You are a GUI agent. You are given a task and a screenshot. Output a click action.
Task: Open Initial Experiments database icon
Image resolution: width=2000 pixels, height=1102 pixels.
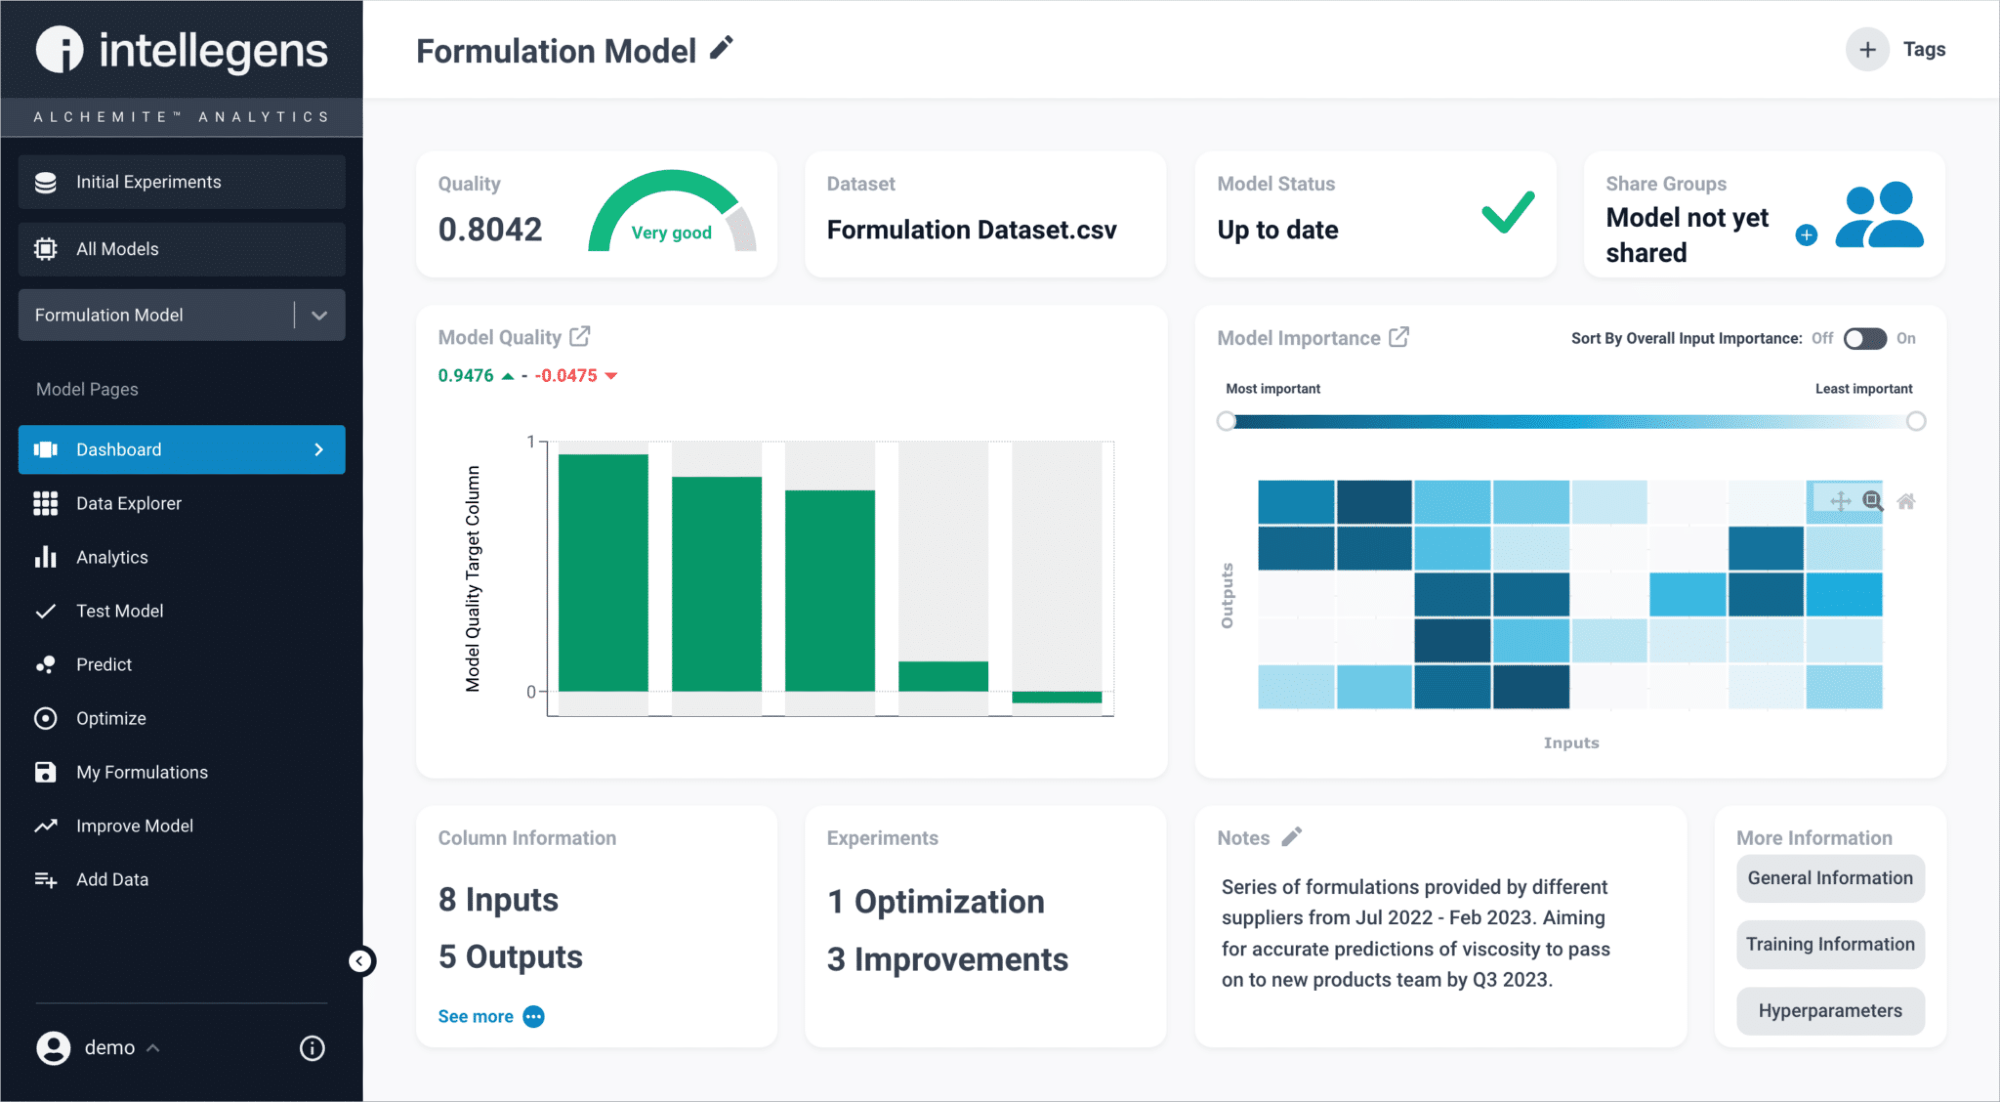(46, 182)
